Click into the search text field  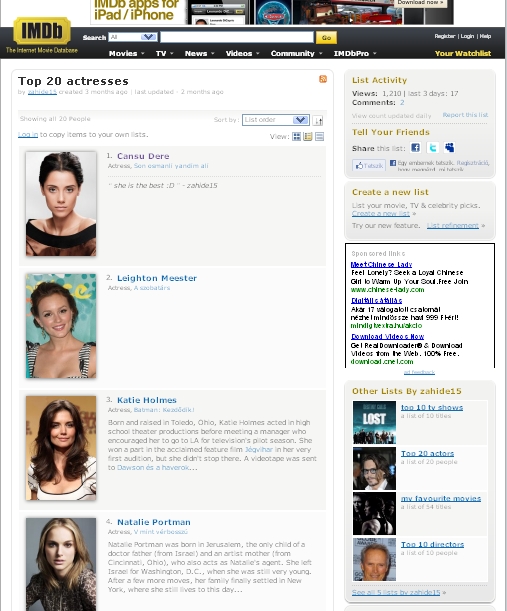click(237, 37)
